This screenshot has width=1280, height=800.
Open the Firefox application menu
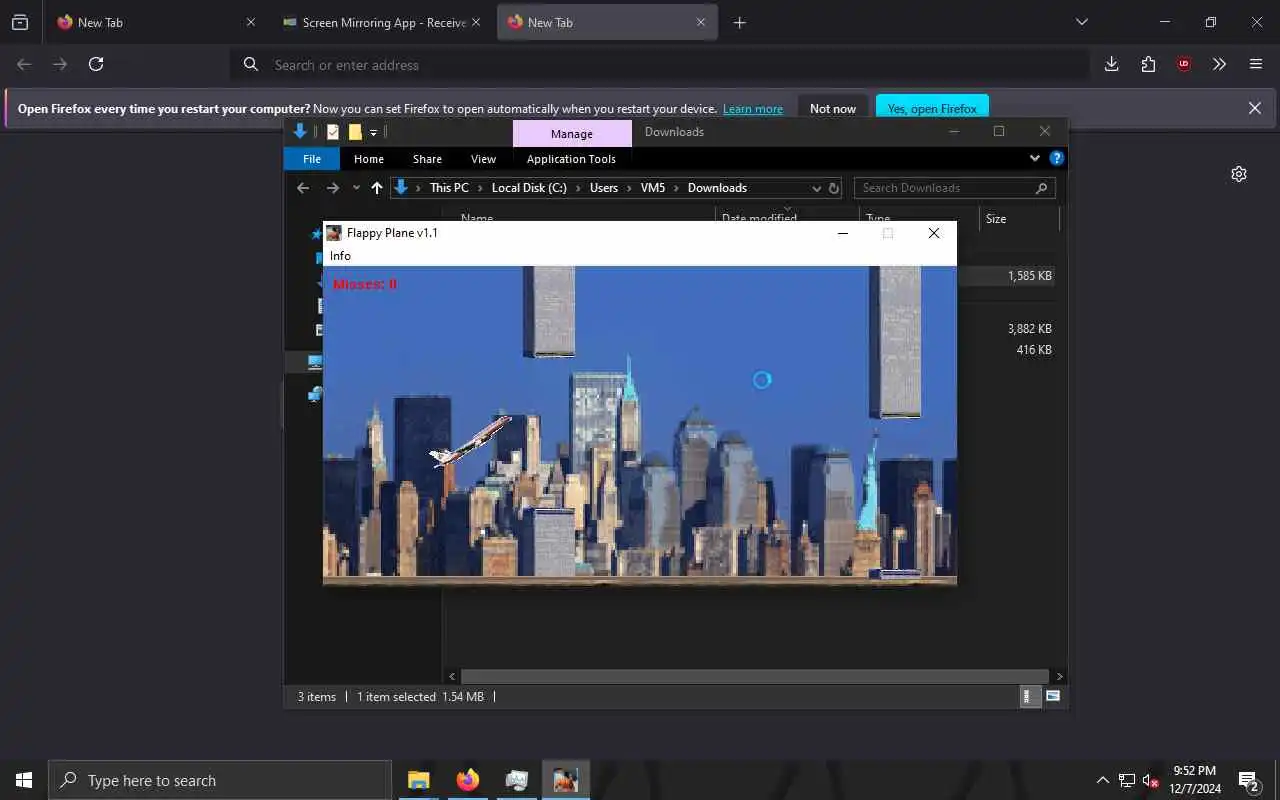coord(1256,64)
